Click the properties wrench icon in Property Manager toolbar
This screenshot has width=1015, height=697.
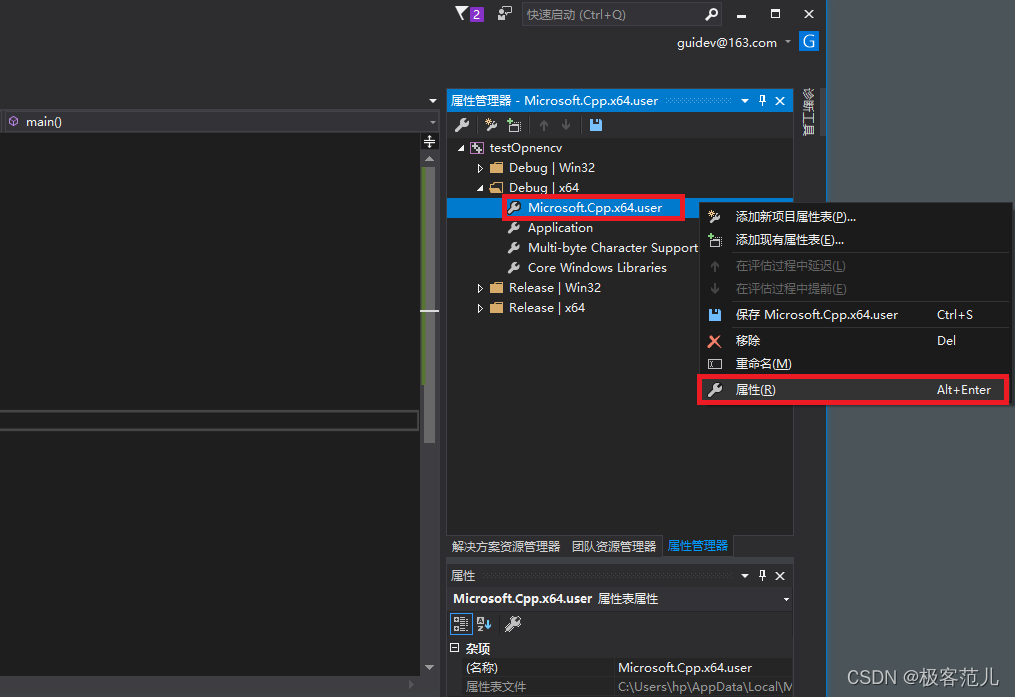coord(462,124)
